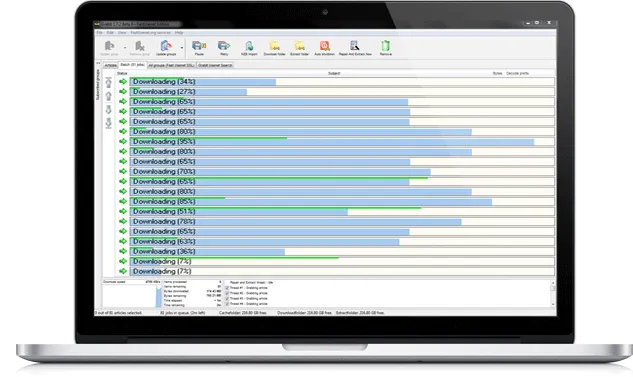Screen dimensions: 633x377
Task: Open the View menu
Action: [x=122, y=33]
